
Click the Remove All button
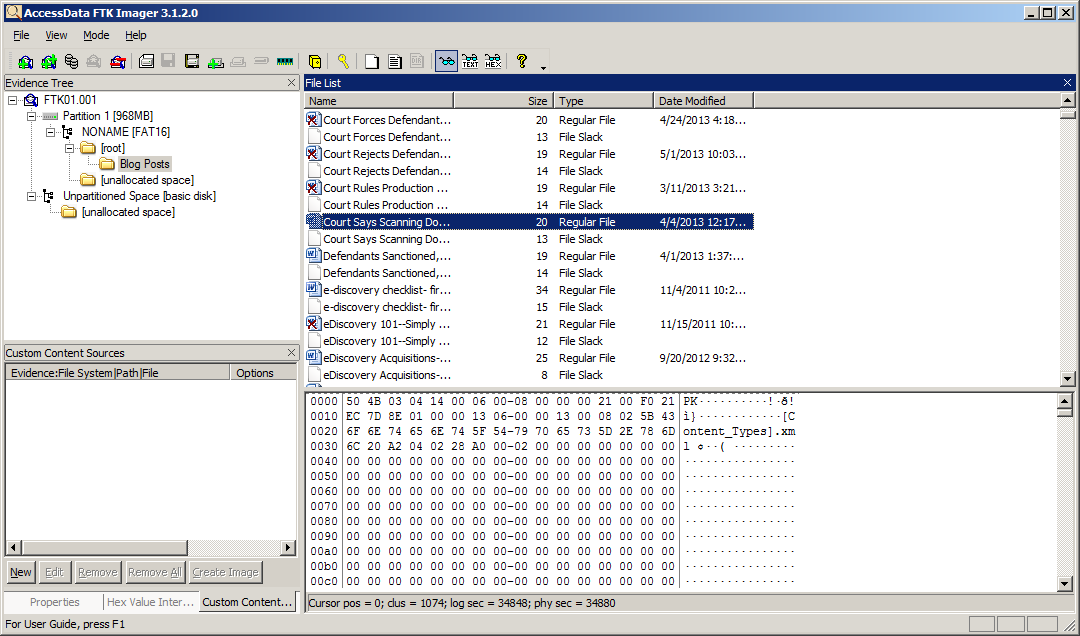click(155, 572)
